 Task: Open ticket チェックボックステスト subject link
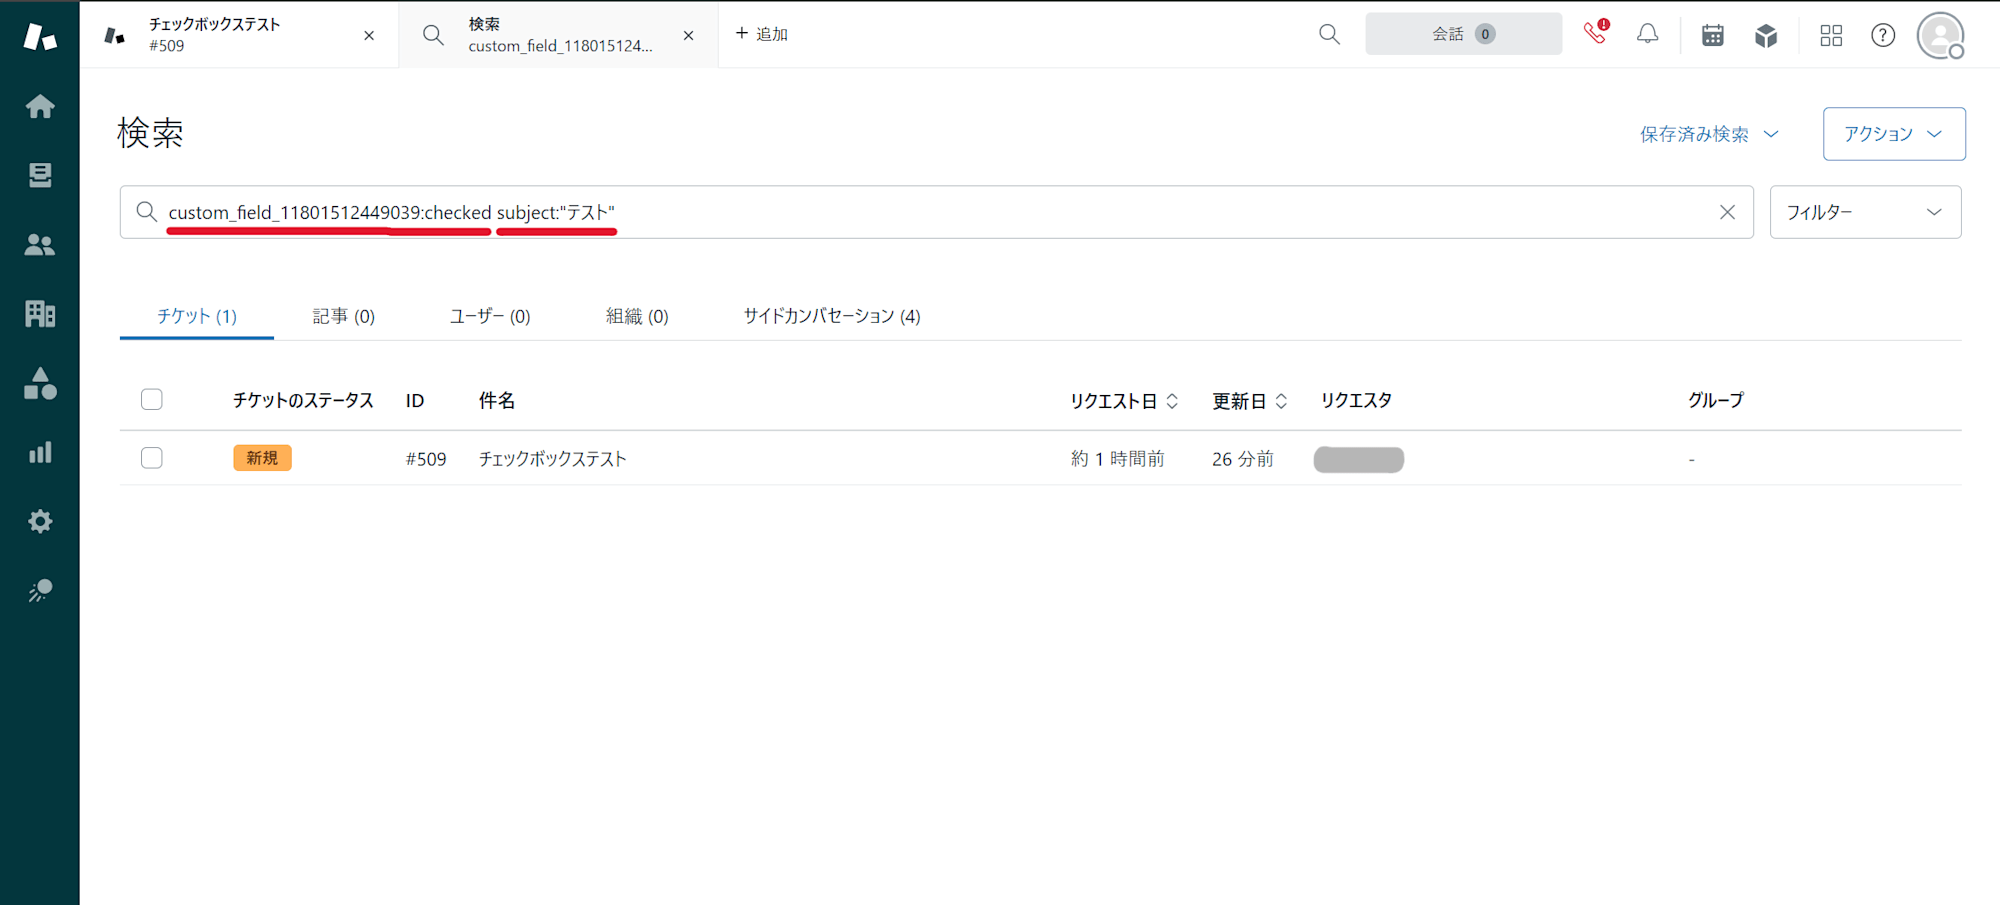(x=552, y=459)
